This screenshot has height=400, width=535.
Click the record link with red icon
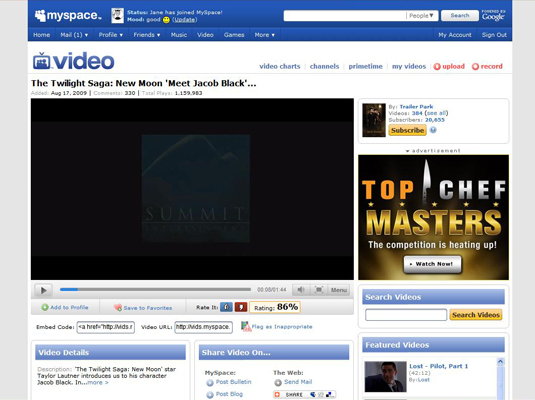point(487,66)
